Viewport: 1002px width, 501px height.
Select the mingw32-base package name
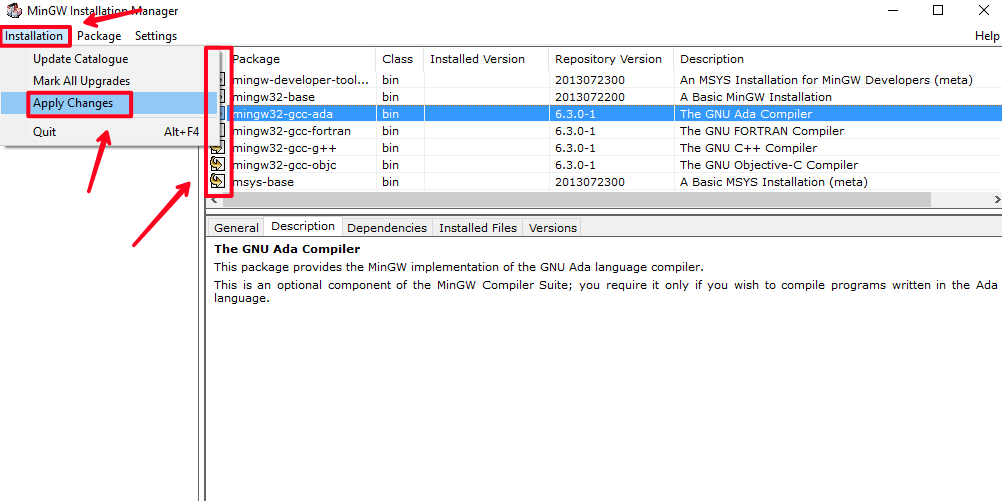tap(274, 97)
